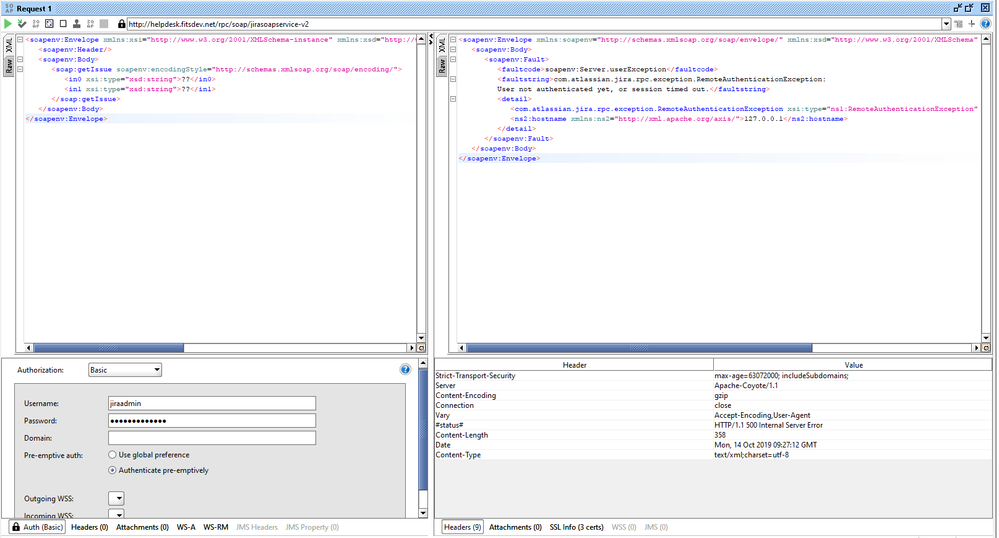Click the SOAP logo beside the Request 1 title
Screen dimensions: 999x538
[9, 8]
